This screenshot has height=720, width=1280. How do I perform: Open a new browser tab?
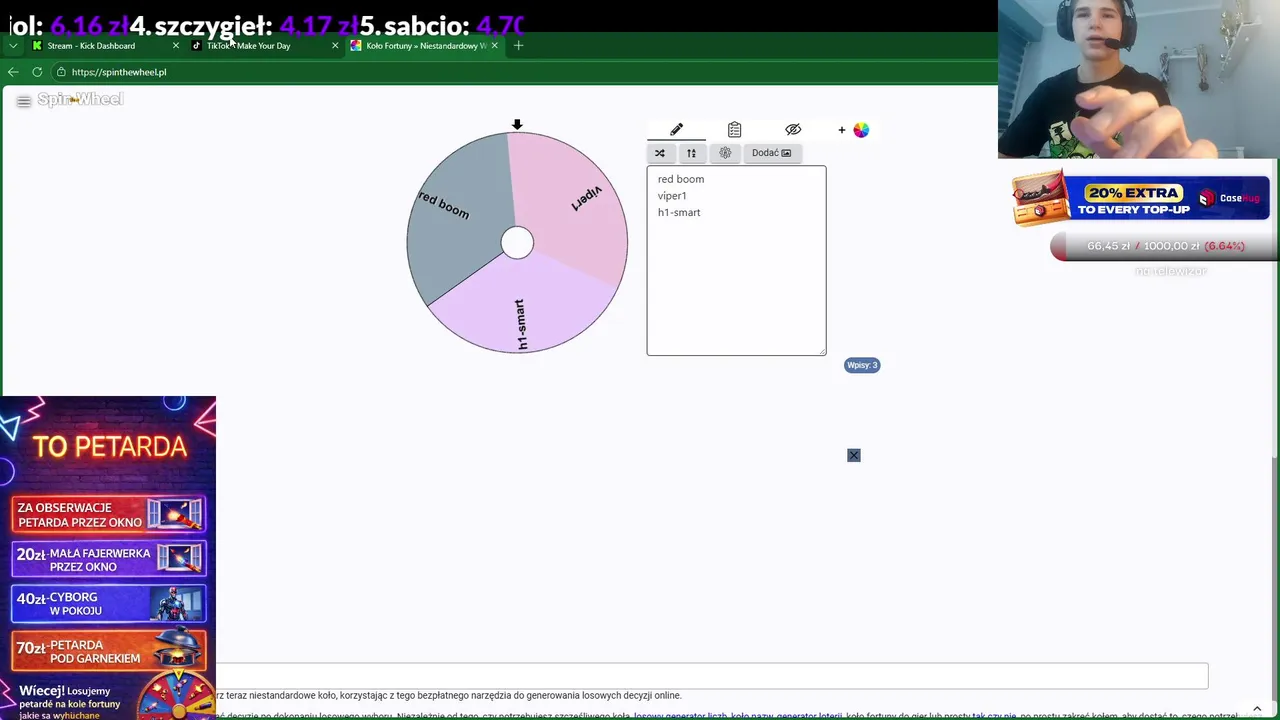tap(518, 46)
